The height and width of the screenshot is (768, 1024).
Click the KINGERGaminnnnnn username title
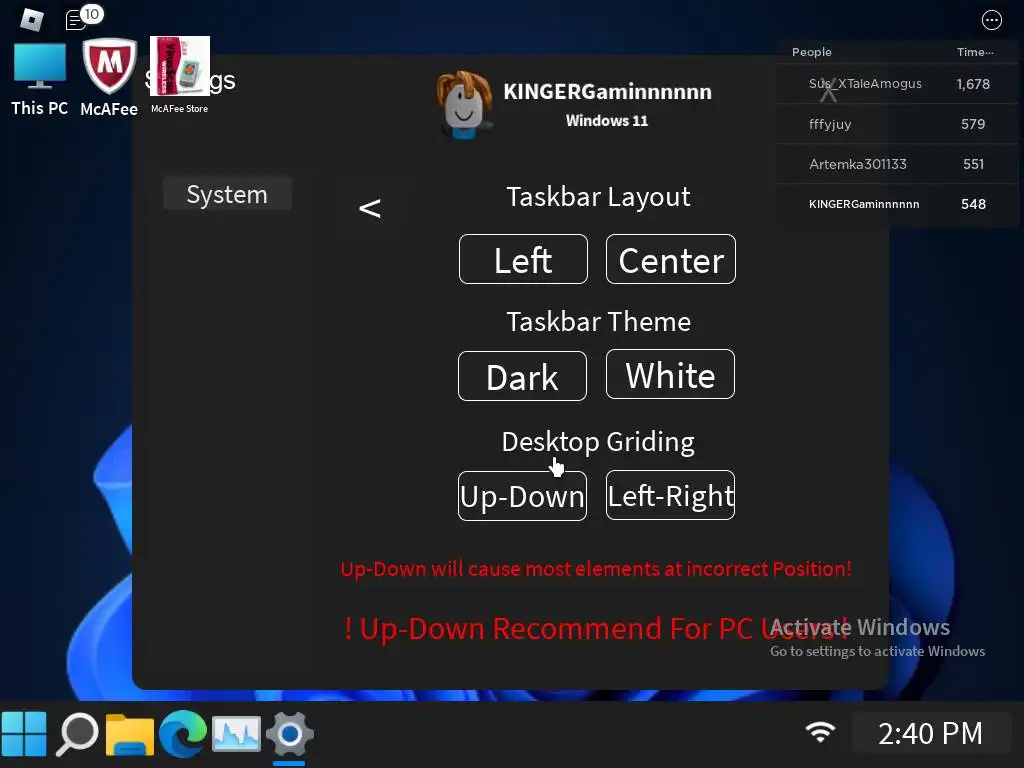tap(607, 91)
